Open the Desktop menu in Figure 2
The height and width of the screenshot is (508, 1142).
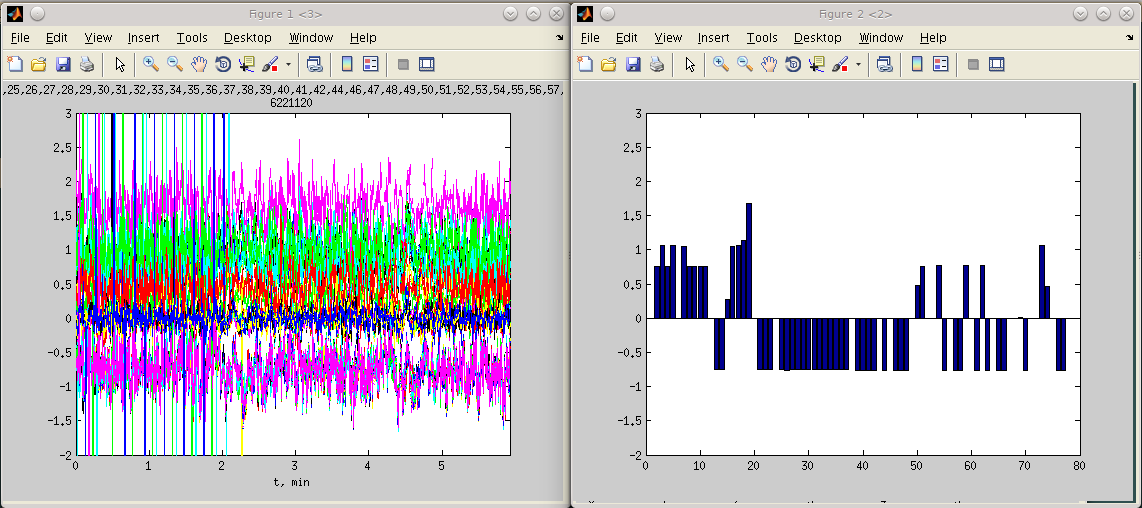[x=818, y=38]
